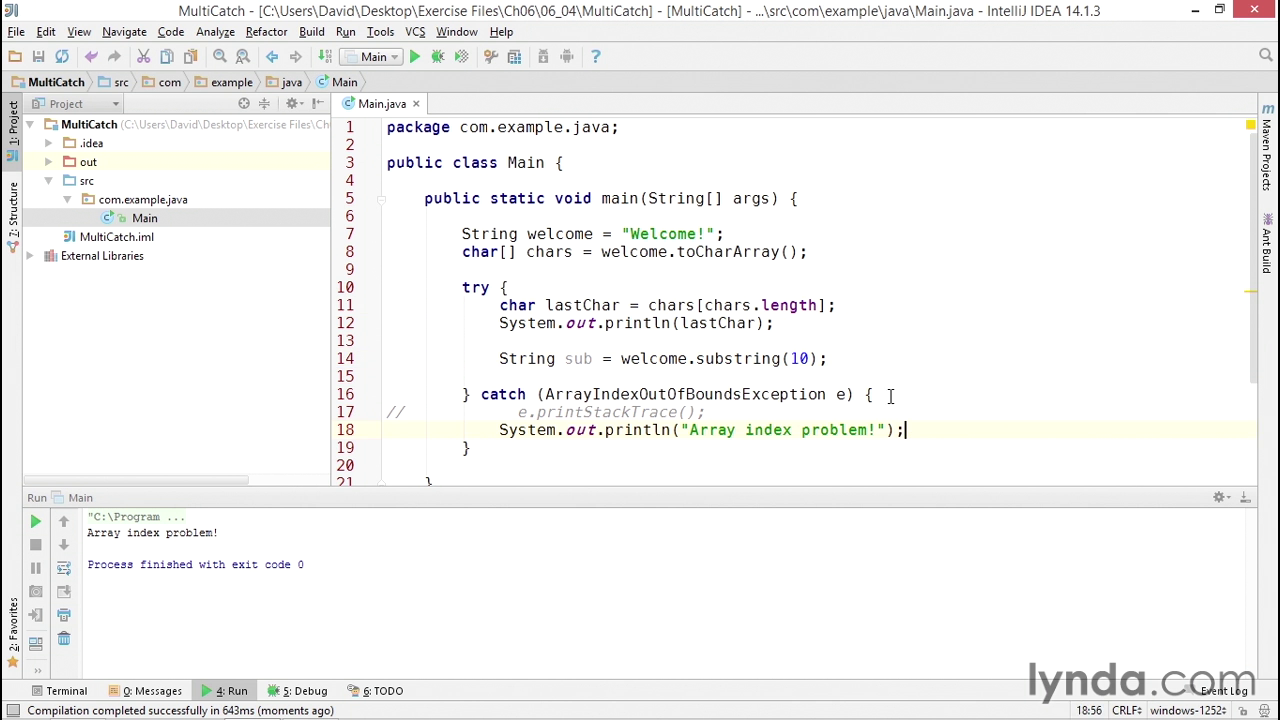The image size is (1280, 720).
Task: Click the Paste toolbar icon
Action: click(190, 57)
